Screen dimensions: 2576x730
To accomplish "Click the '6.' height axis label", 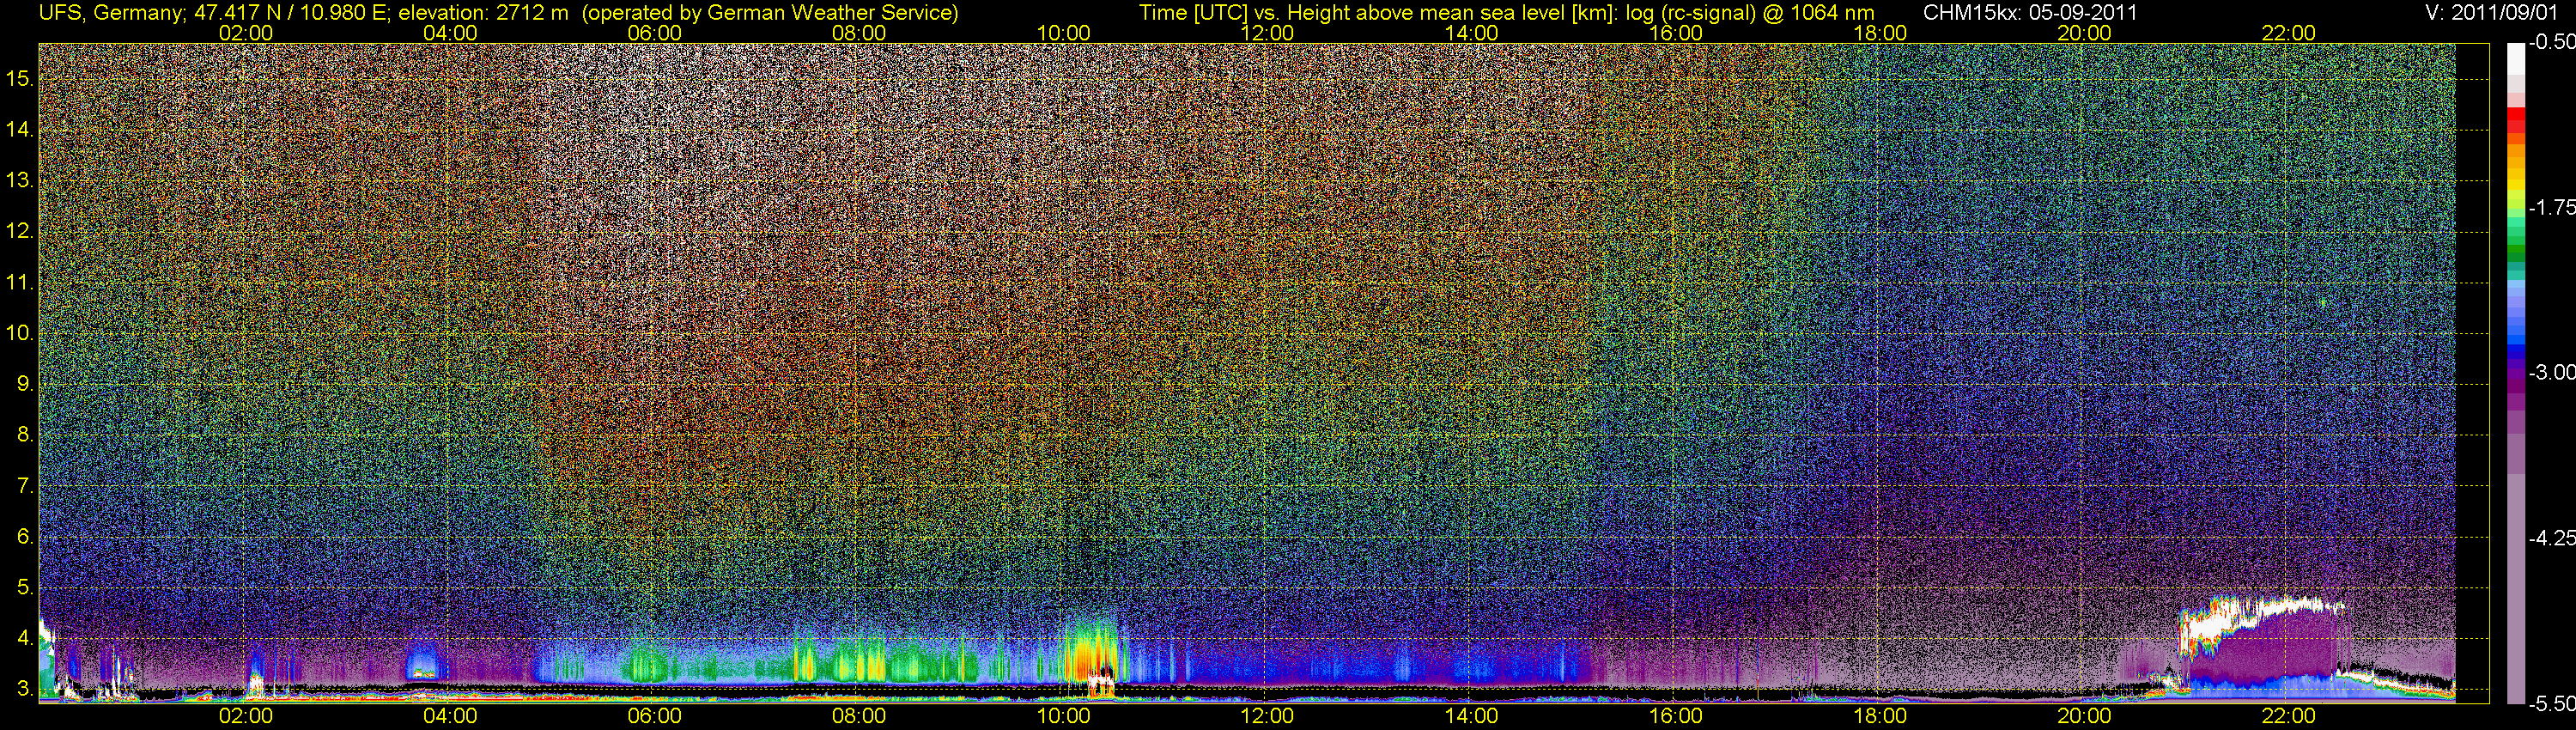I will (26, 537).
